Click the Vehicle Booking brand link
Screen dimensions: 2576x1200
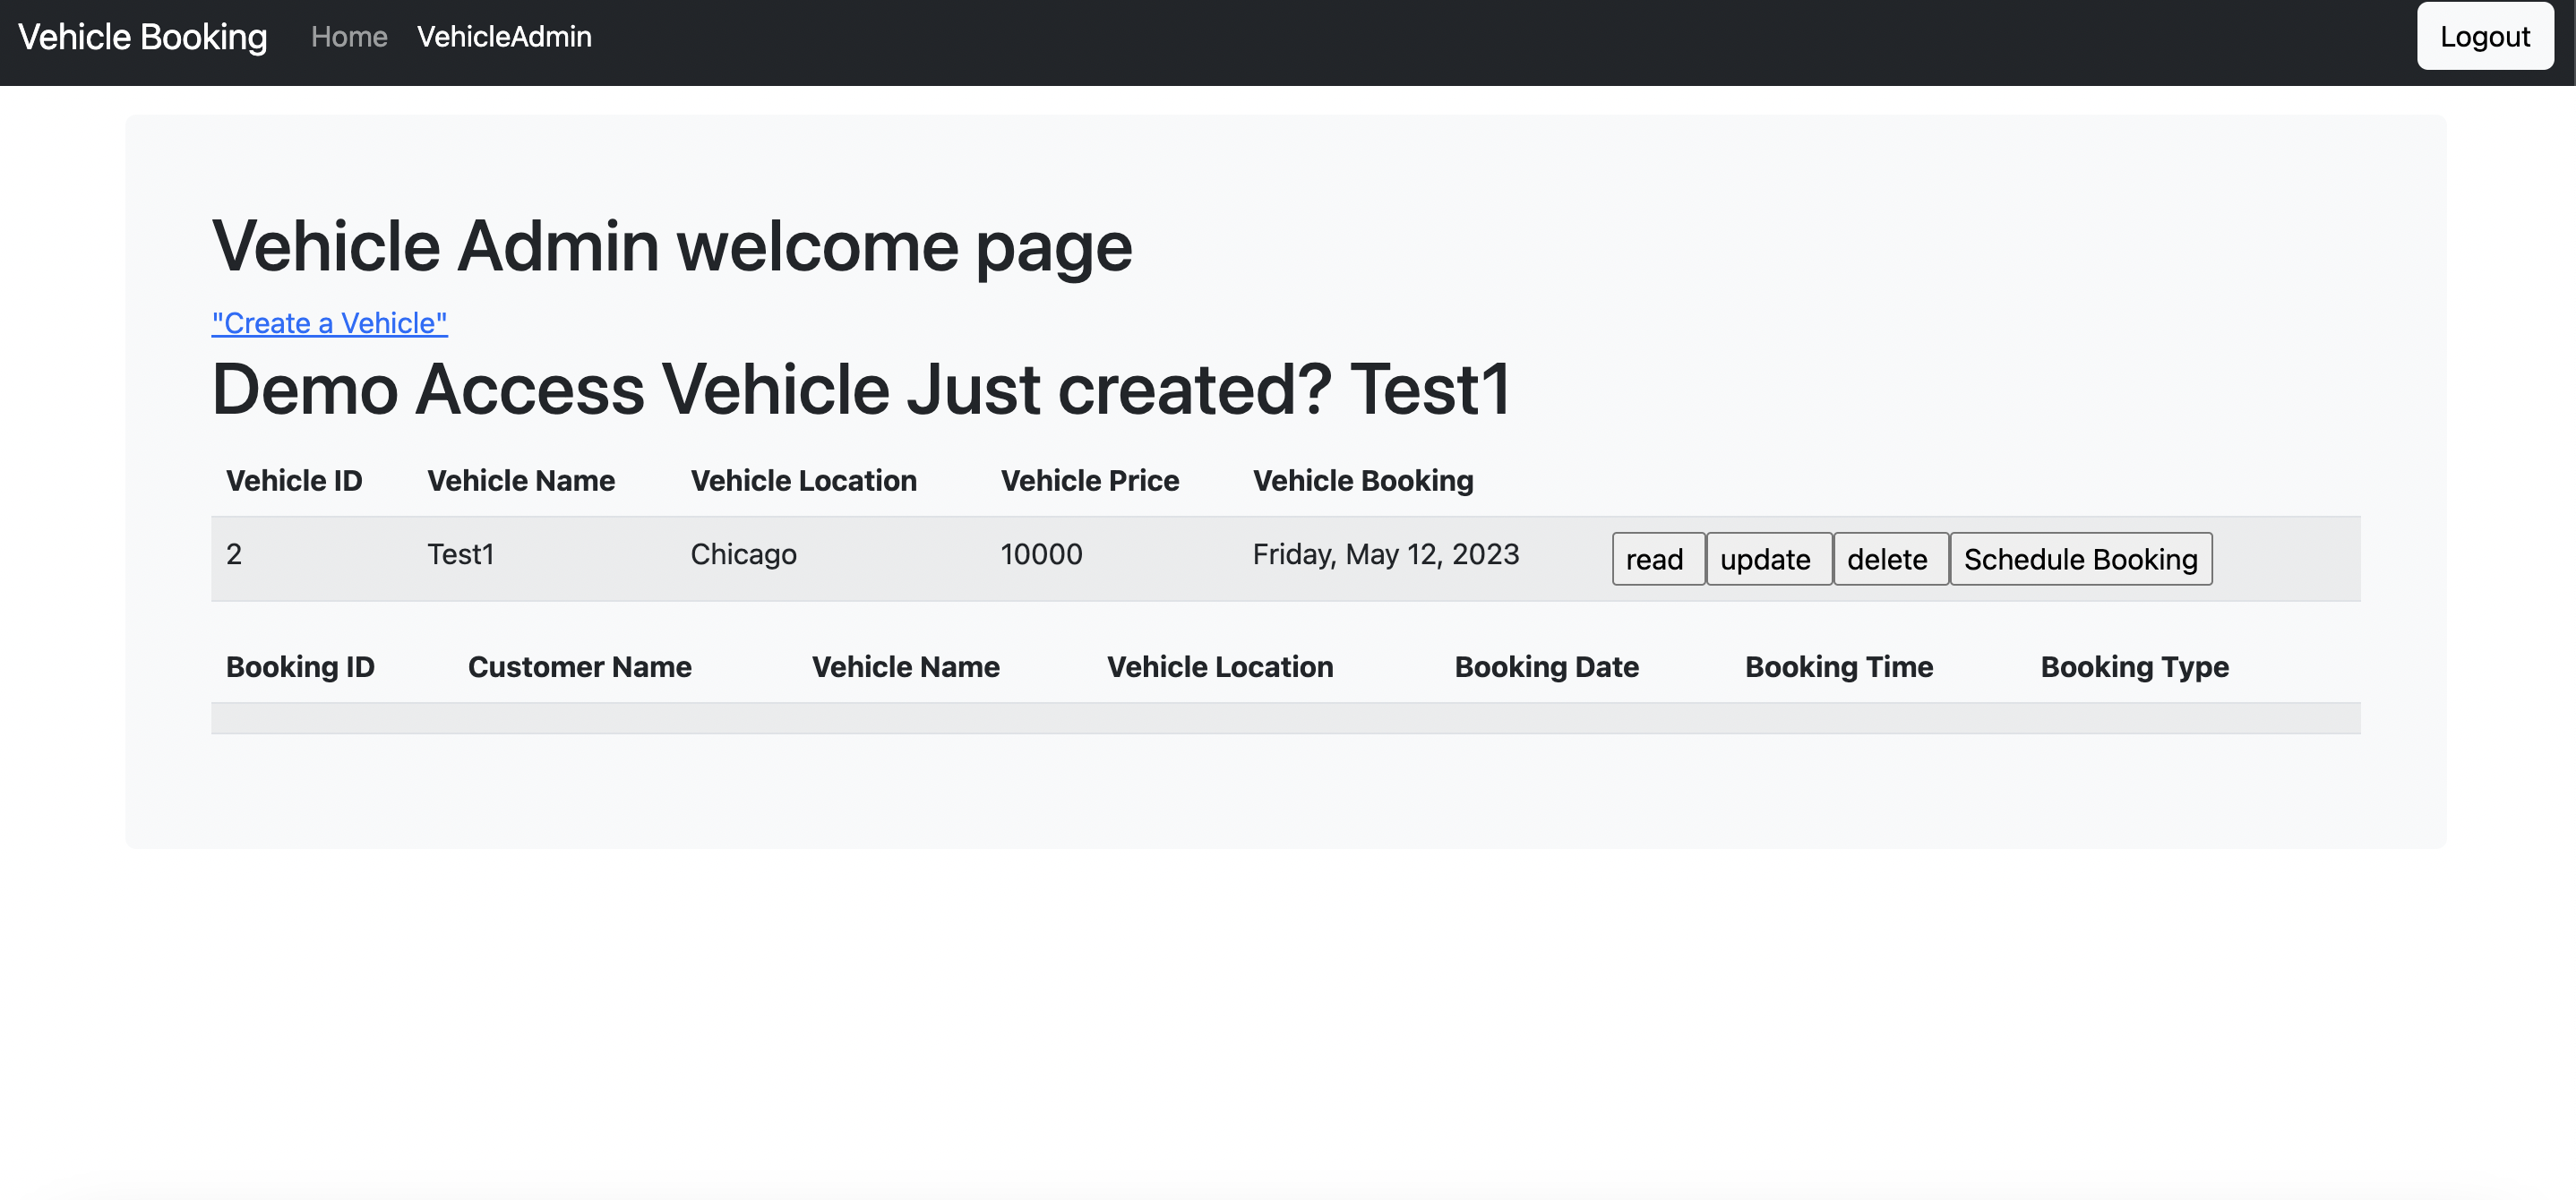(142, 37)
